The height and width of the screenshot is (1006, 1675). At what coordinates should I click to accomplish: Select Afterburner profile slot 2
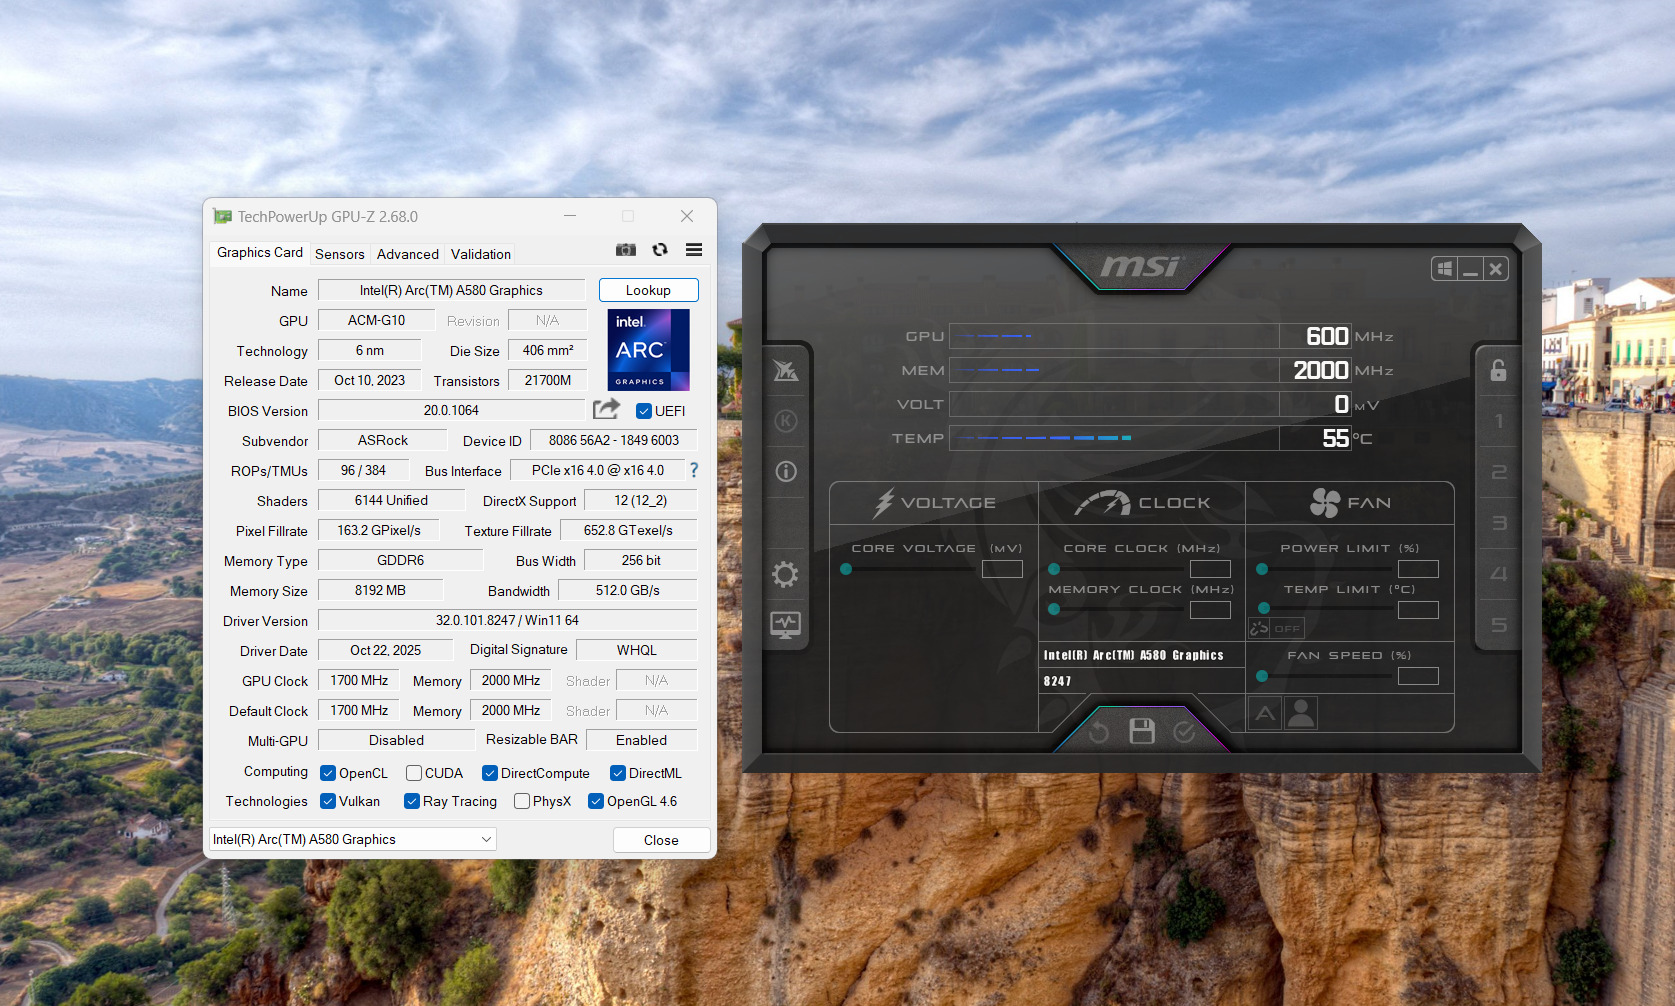(1499, 472)
